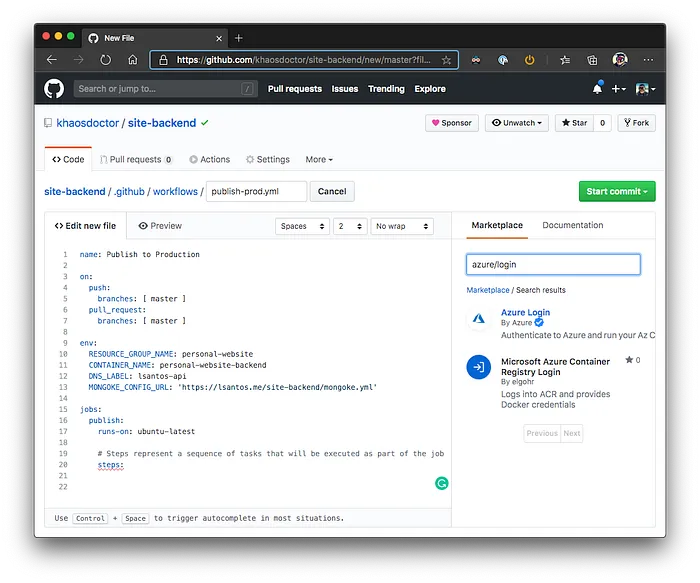Image resolution: width=700 pixels, height=583 pixels.
Task: Open the repository Settings tab
Action: (268, 159)
